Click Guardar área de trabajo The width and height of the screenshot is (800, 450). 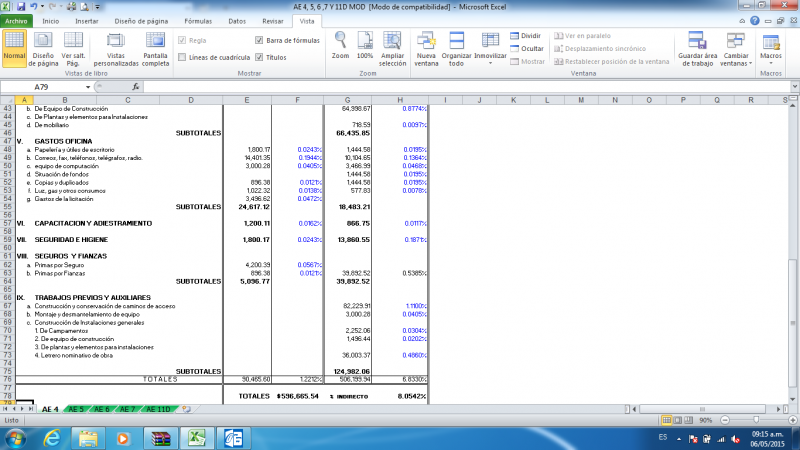pos(696,47)
